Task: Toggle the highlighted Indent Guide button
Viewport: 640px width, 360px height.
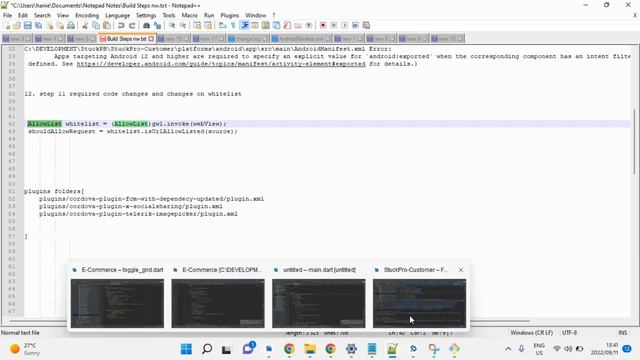Action: coord(244,25)
